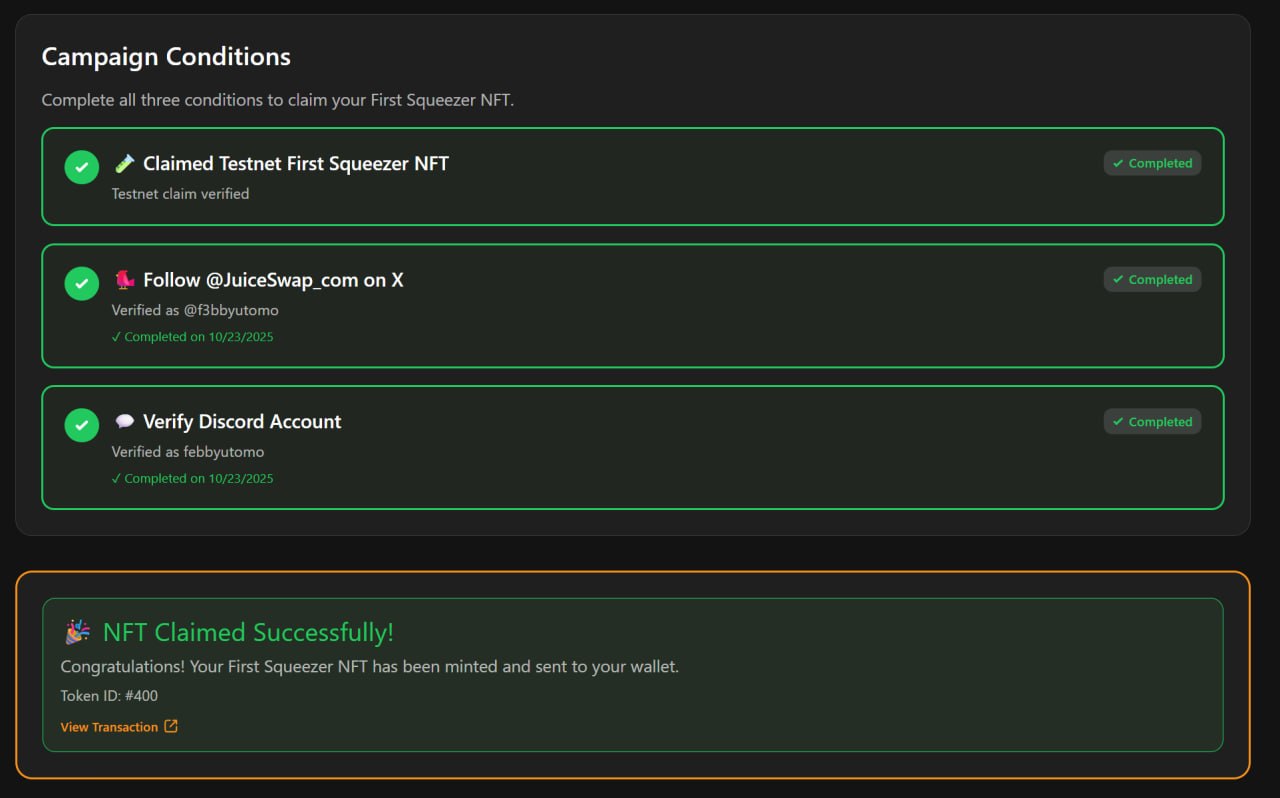
Task: Click the speech bubble icon beside Verify Discord
Action: click(x=124, y=421)
